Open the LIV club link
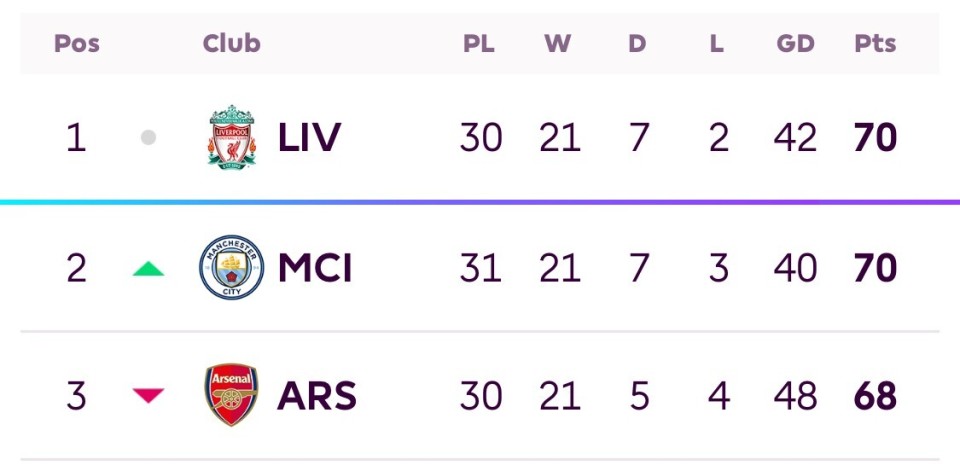This screenshot has width=960, height=471. point(309,137)
